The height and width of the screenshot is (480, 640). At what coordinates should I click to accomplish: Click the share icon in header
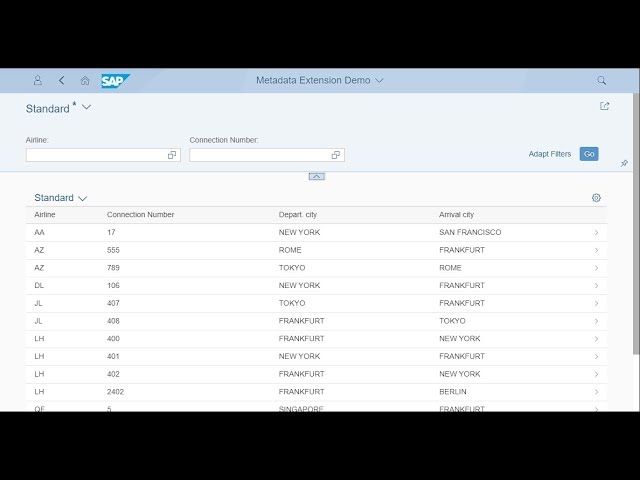(604, 106)
